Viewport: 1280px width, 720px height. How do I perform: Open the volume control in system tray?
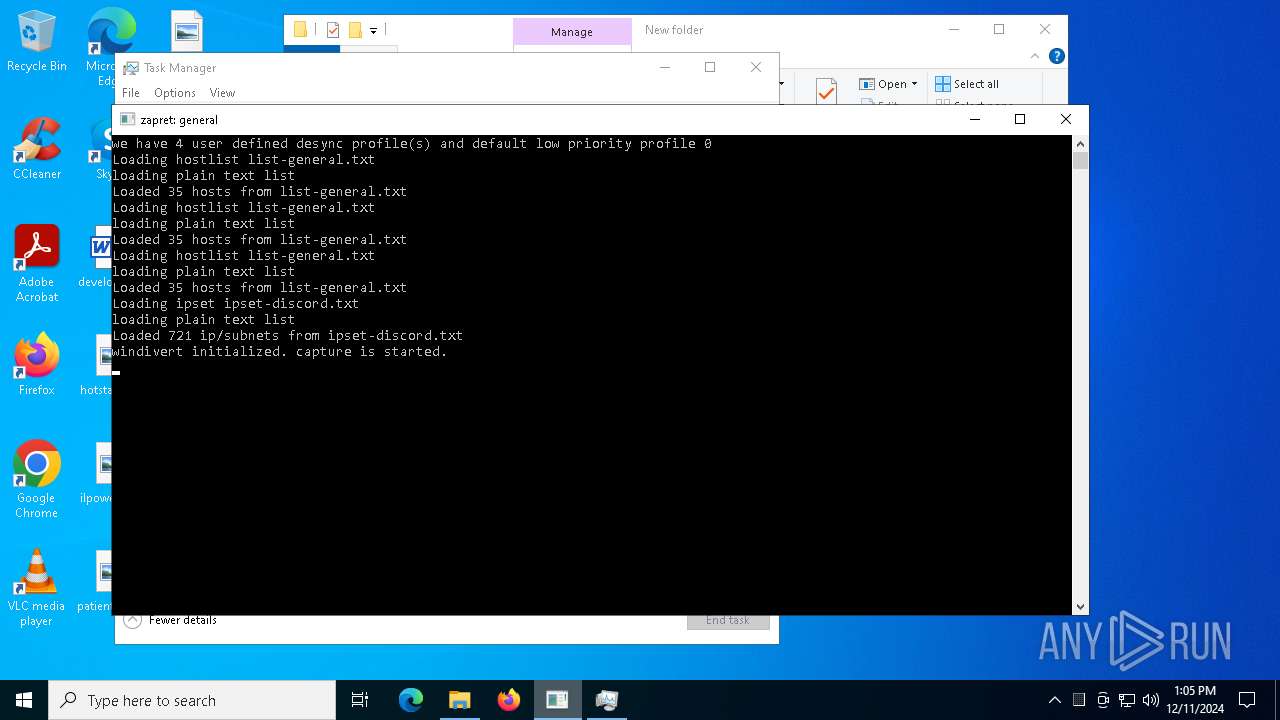click(x=1150, y=700)
